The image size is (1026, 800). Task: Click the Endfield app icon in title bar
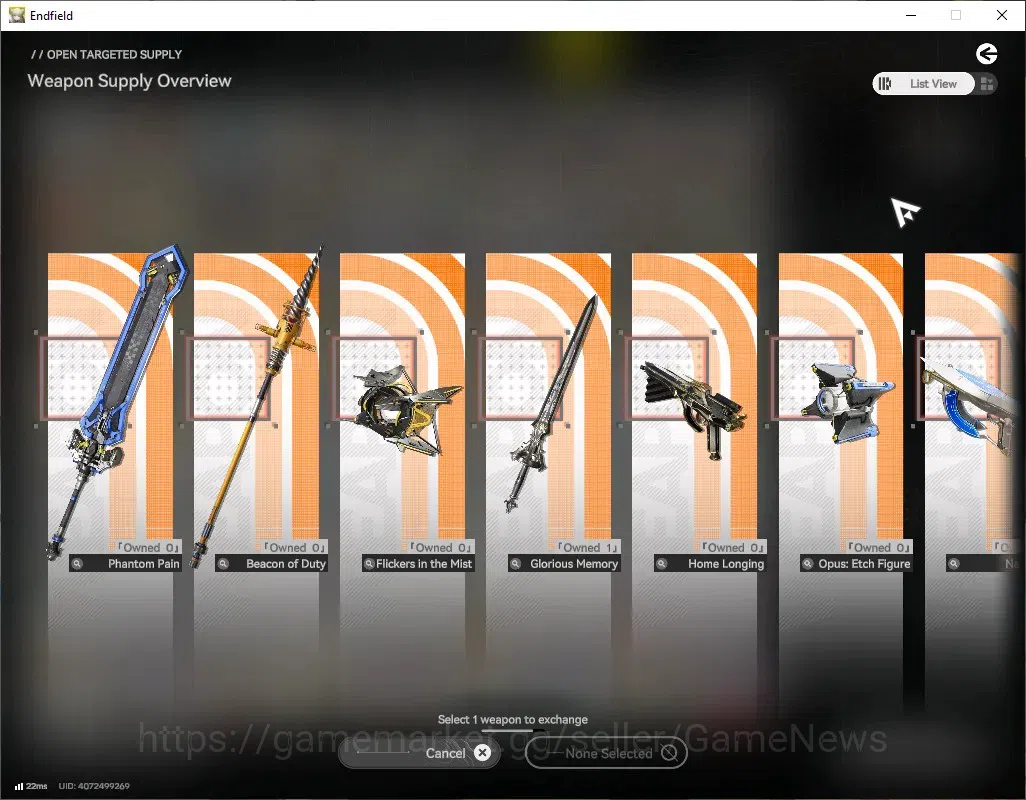(16, 15)
